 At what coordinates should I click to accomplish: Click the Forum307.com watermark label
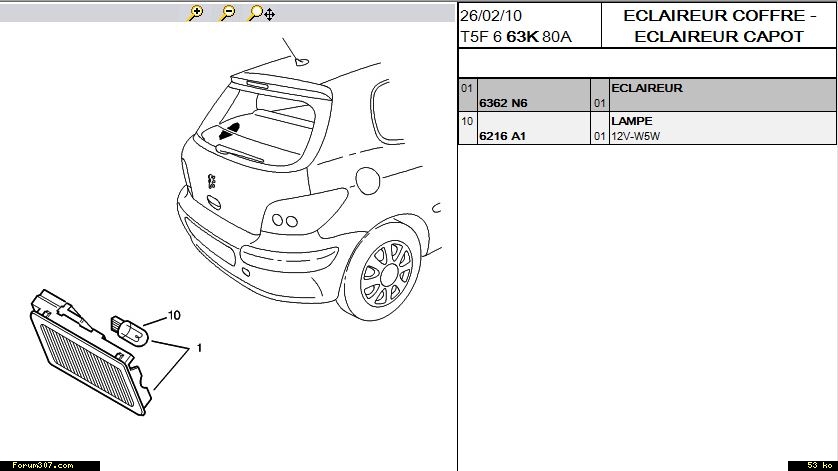pyautogui.click(x=37, y=465)
